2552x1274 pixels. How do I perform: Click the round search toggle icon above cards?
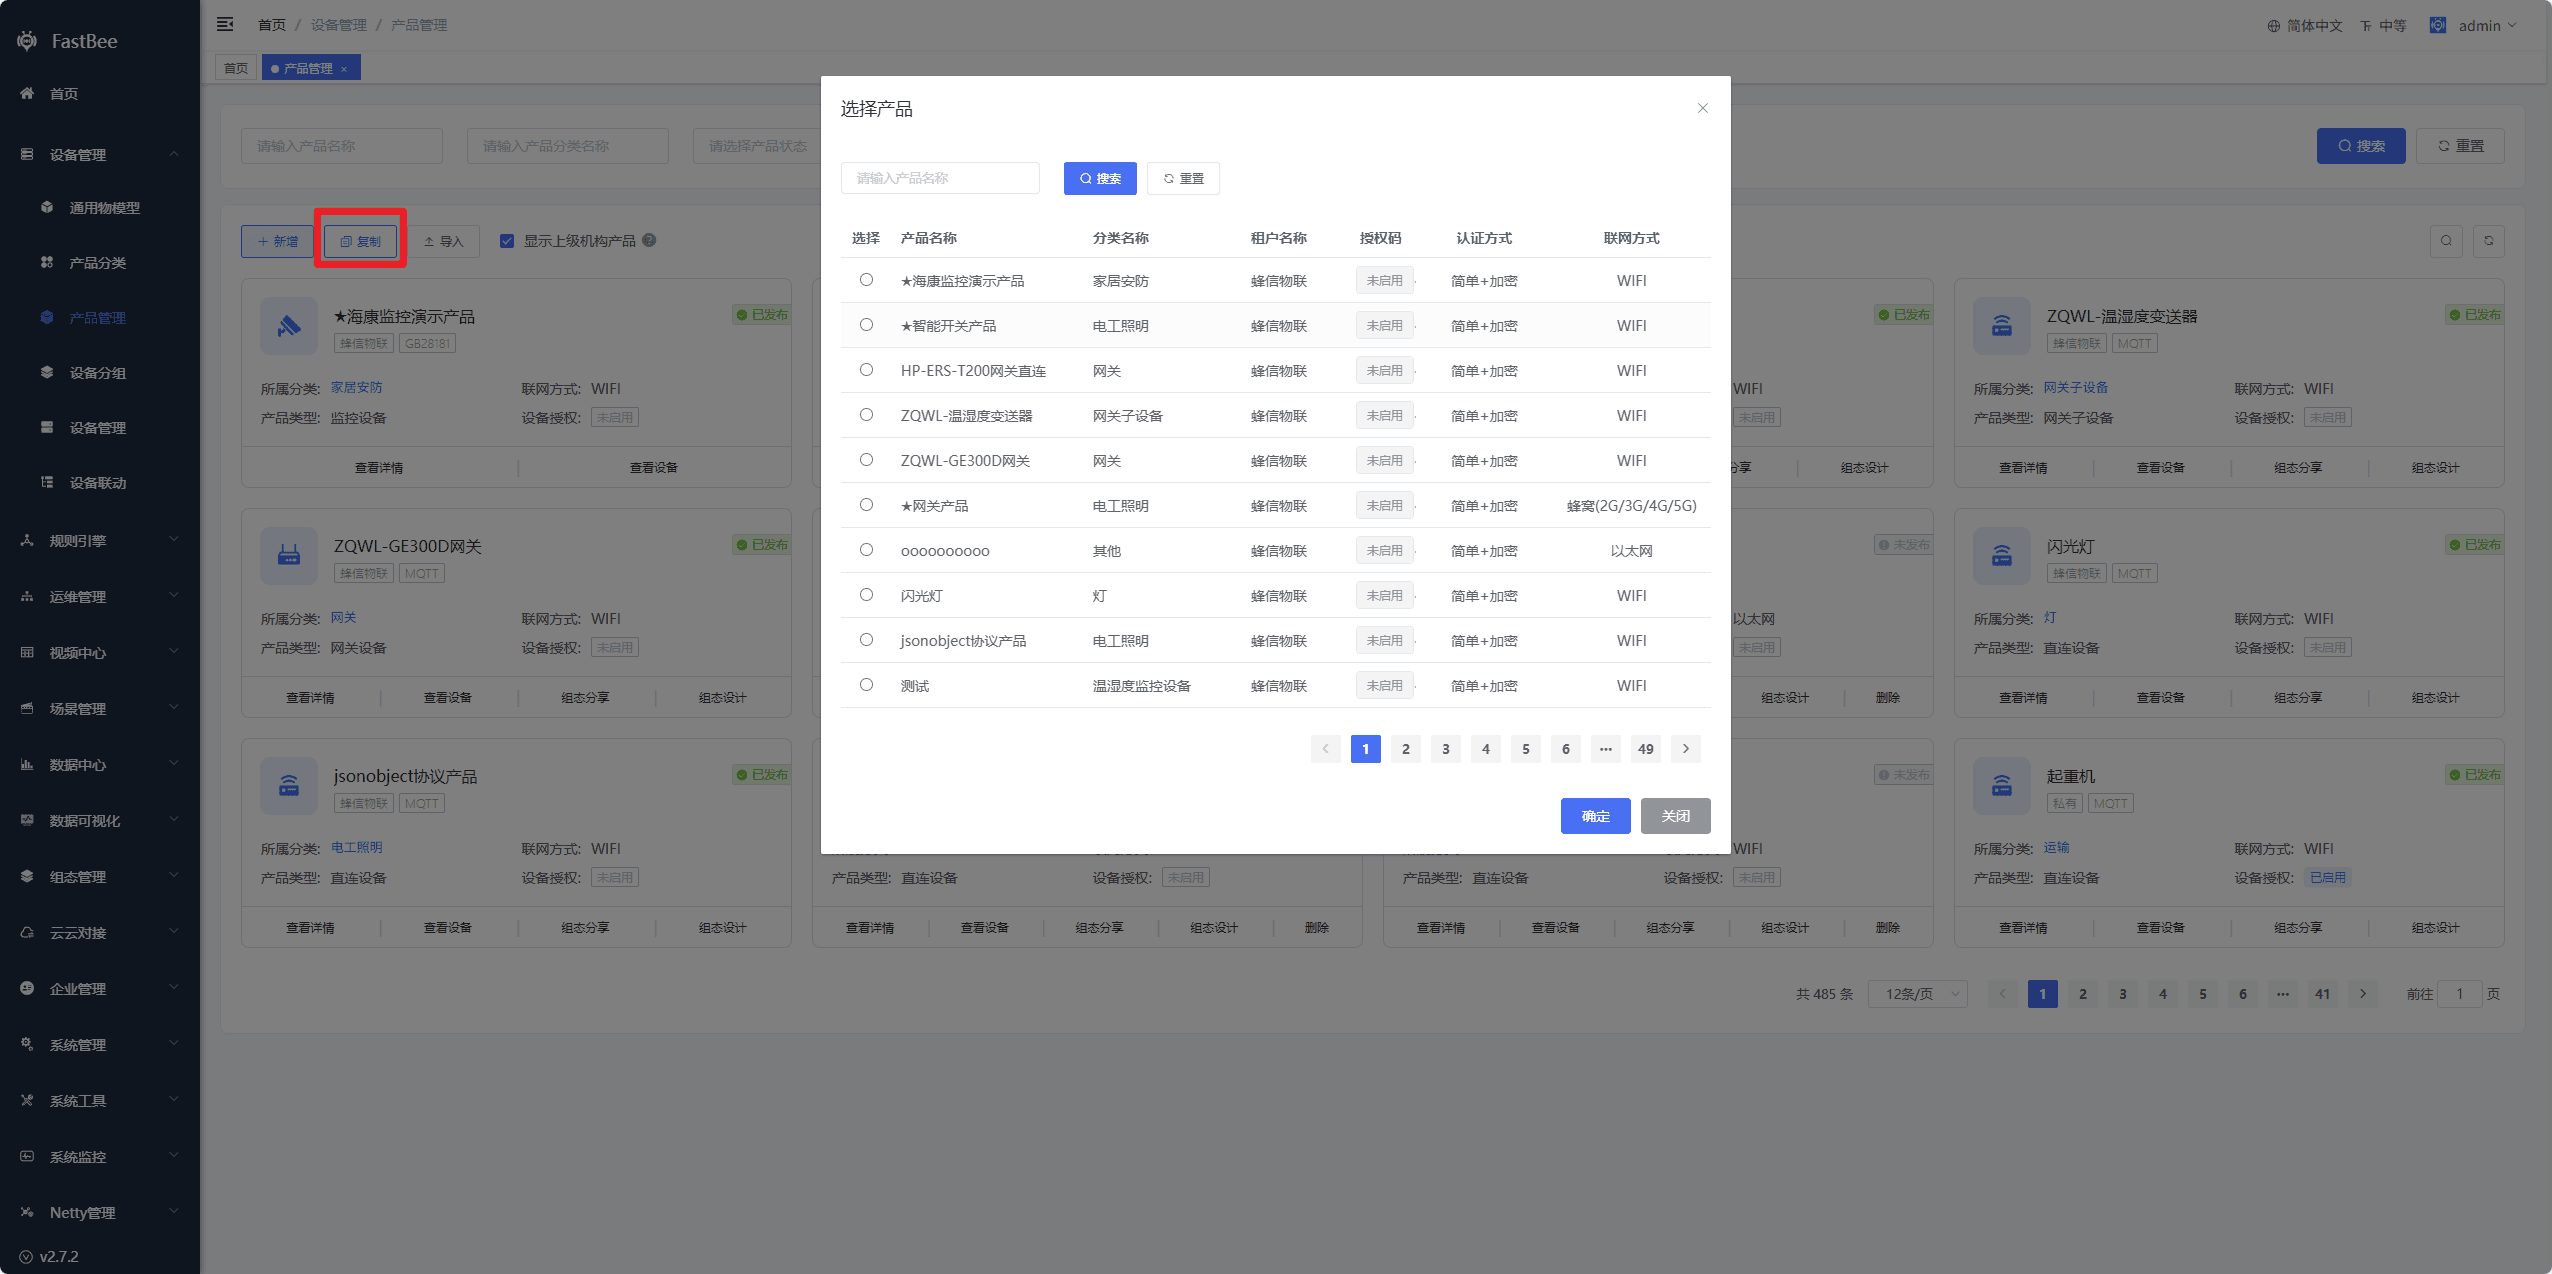pyautogui.click(x=2446, y=241)
